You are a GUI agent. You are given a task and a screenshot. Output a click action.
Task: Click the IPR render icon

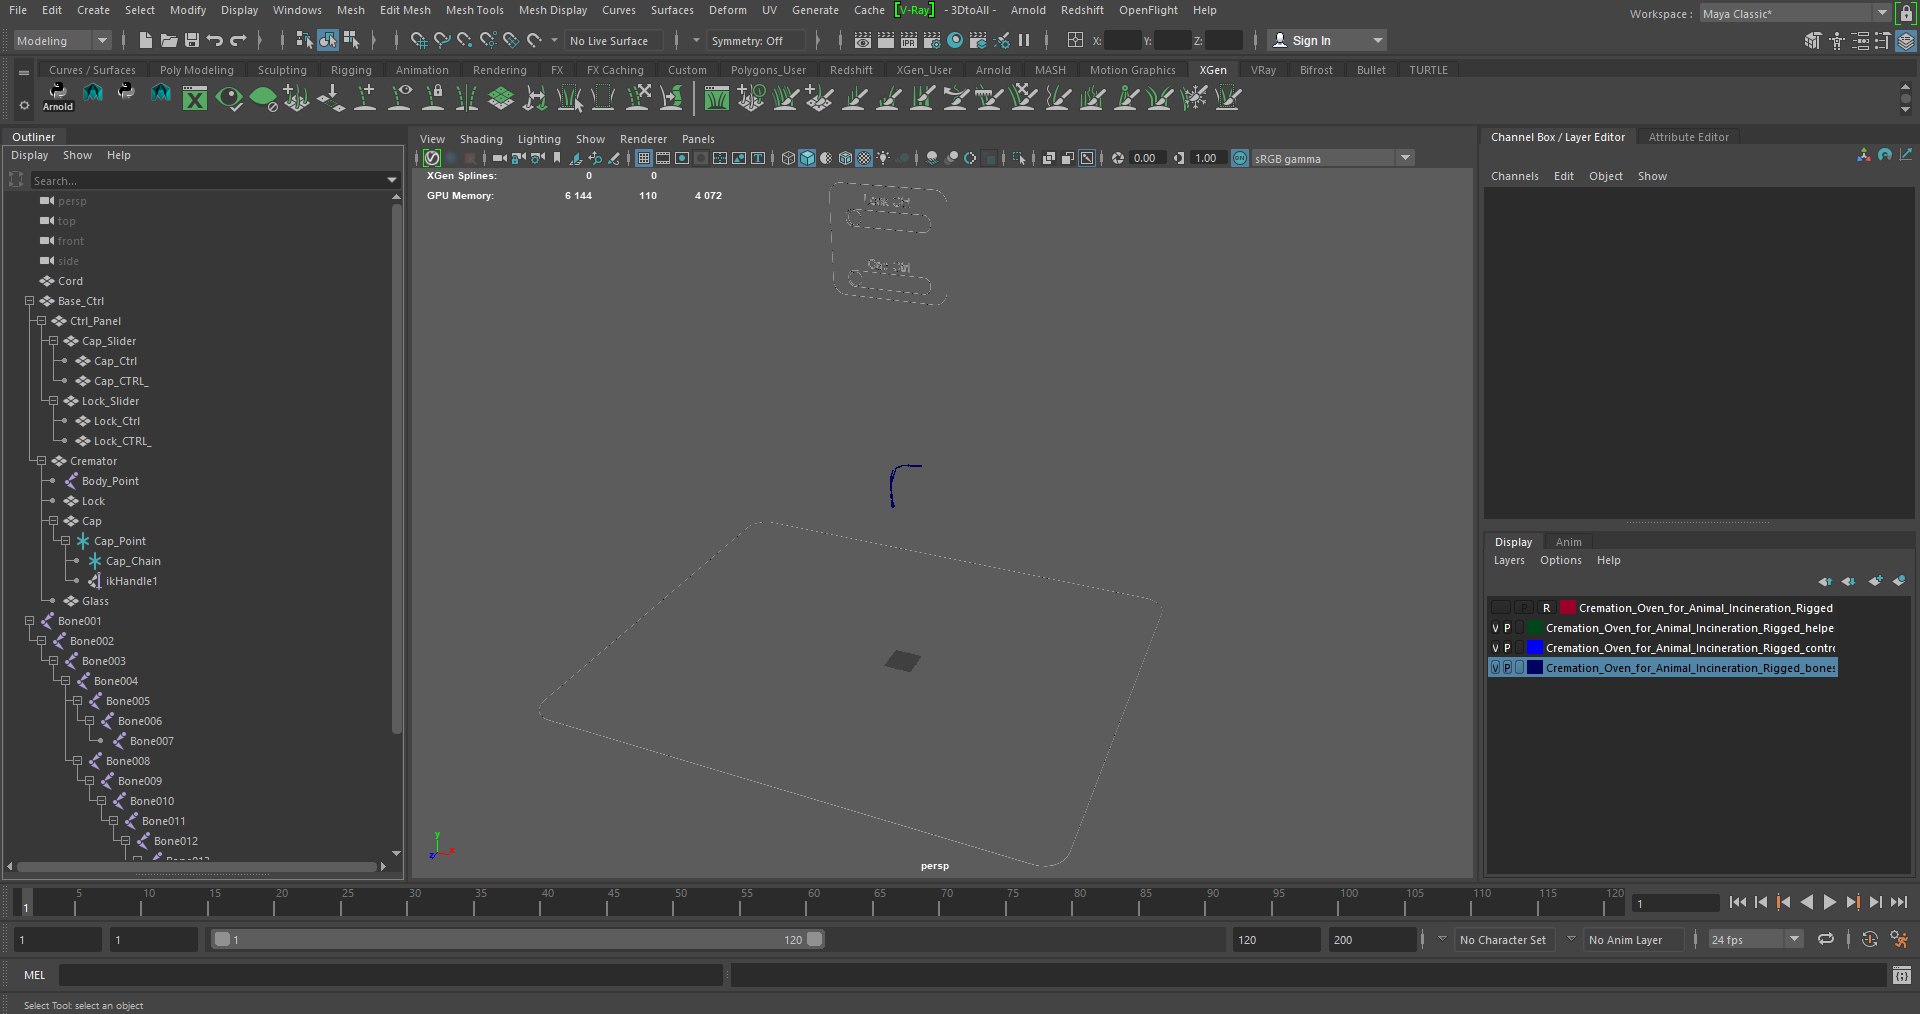[909, 40]
